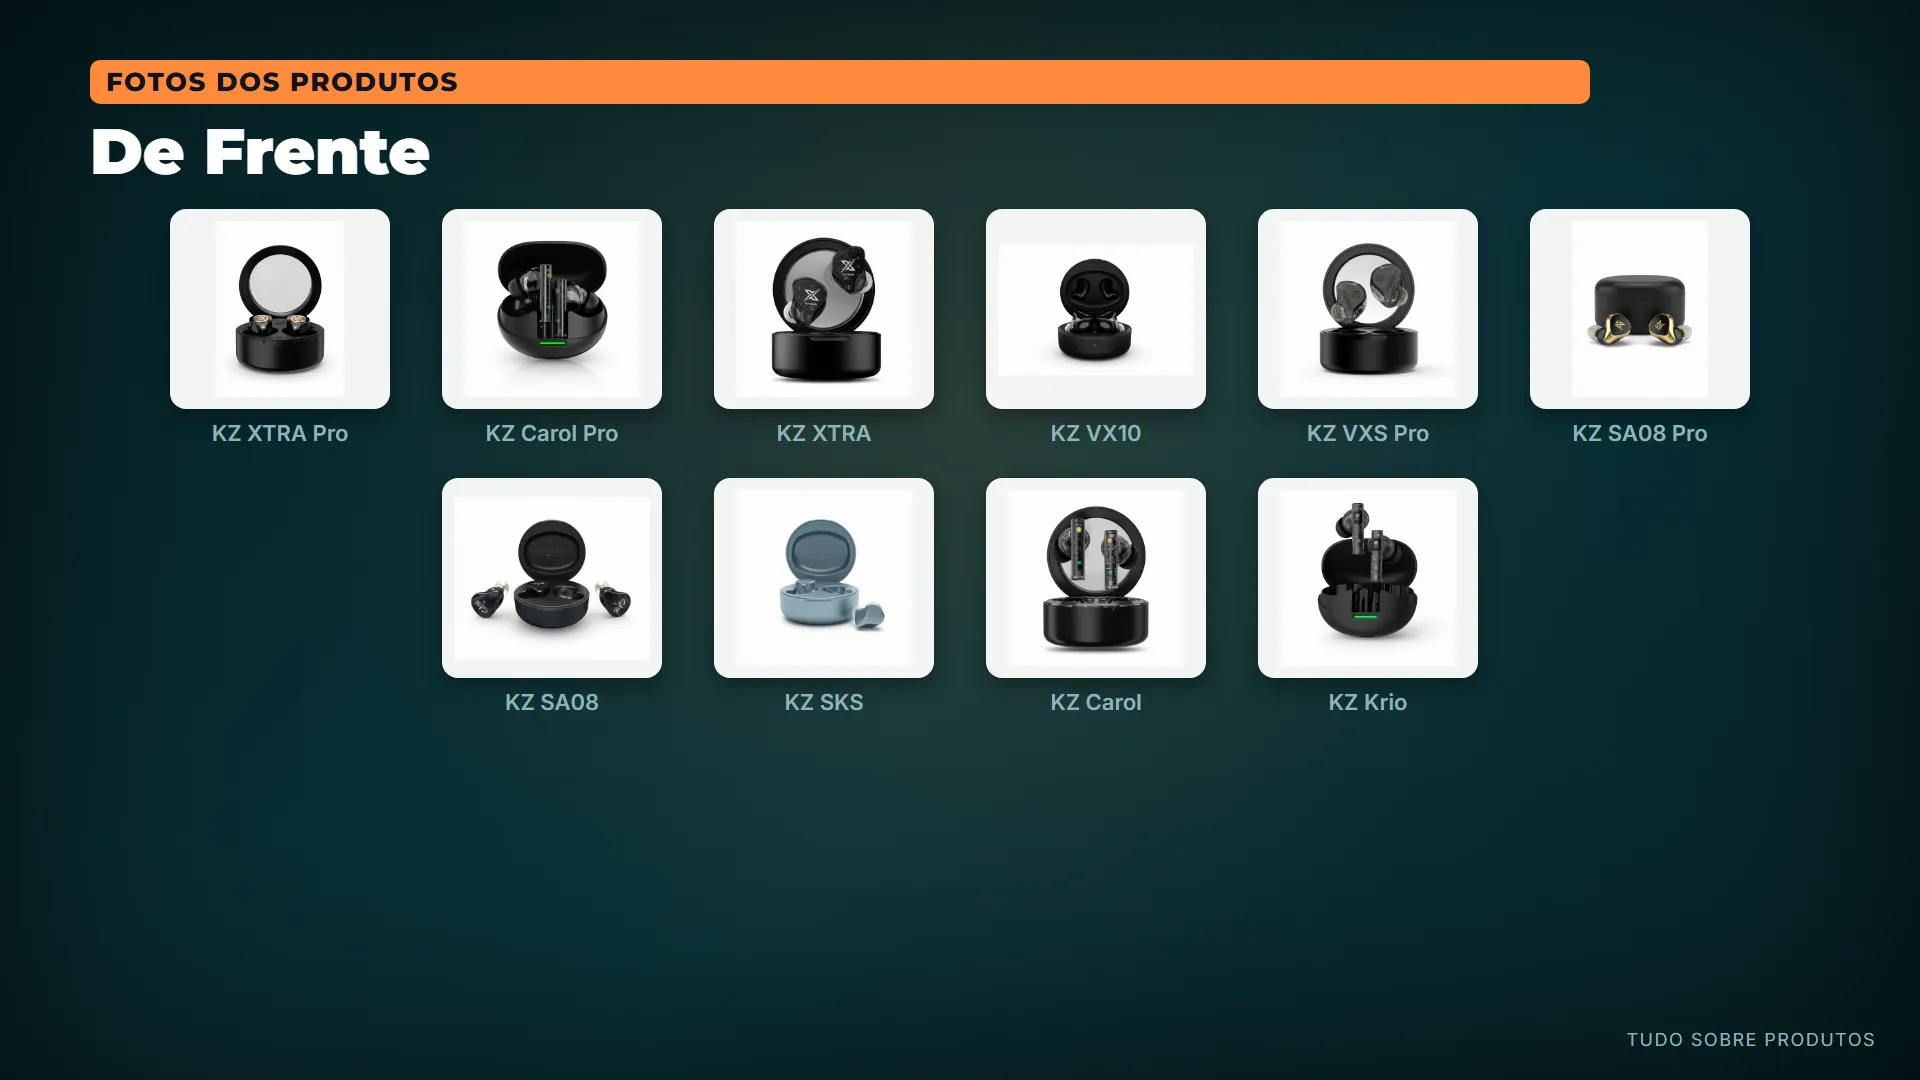Open the KZ SA08 product photo

point(552,577)
